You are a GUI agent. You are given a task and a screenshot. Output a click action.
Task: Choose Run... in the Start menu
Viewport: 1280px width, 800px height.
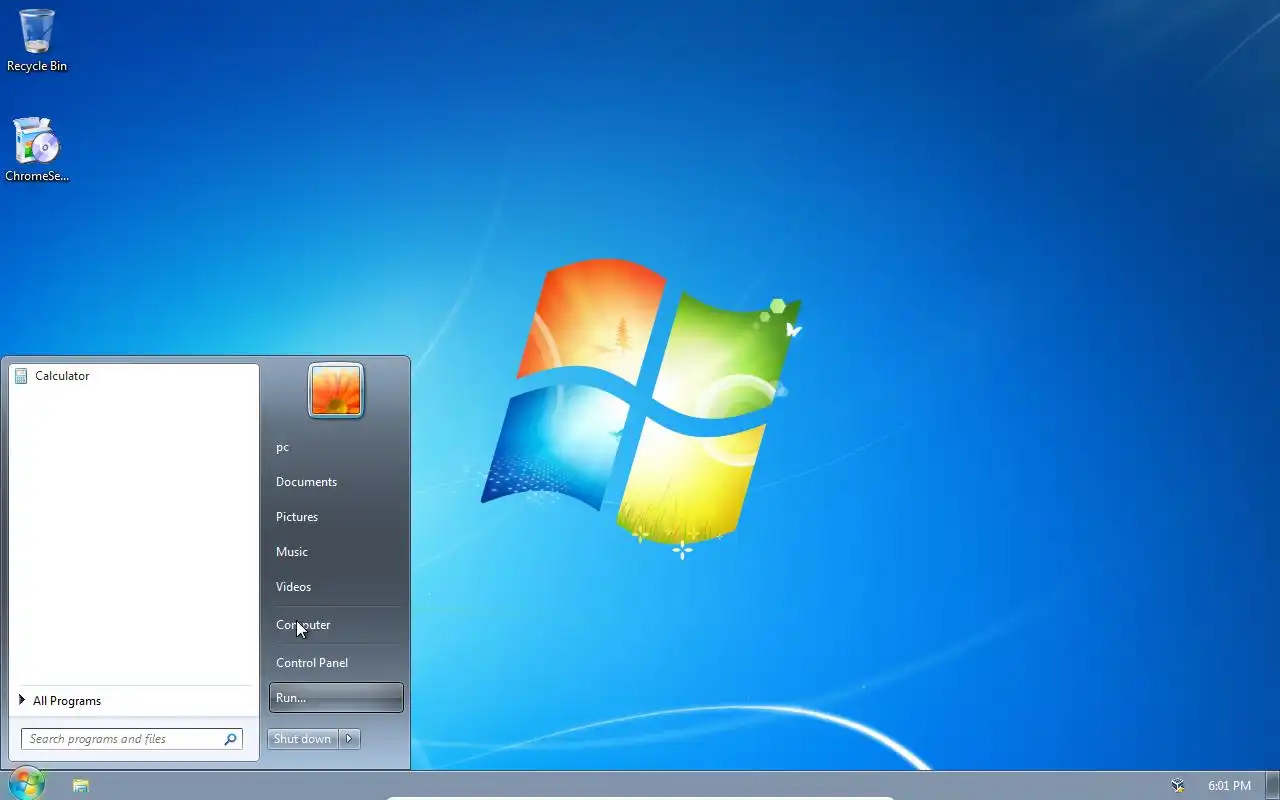click(x=336, y=698)
